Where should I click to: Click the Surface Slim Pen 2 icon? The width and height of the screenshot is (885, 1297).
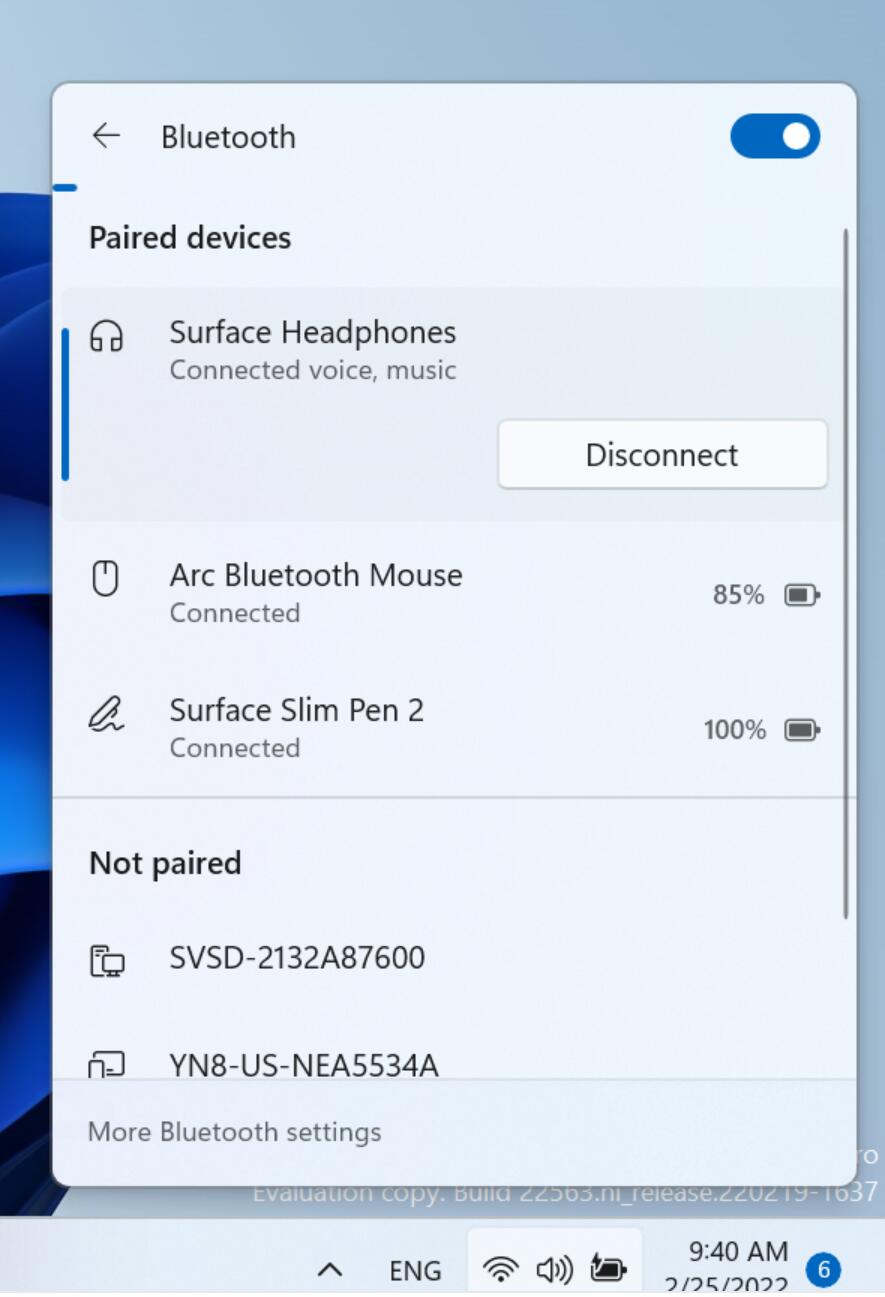(106, 714)
